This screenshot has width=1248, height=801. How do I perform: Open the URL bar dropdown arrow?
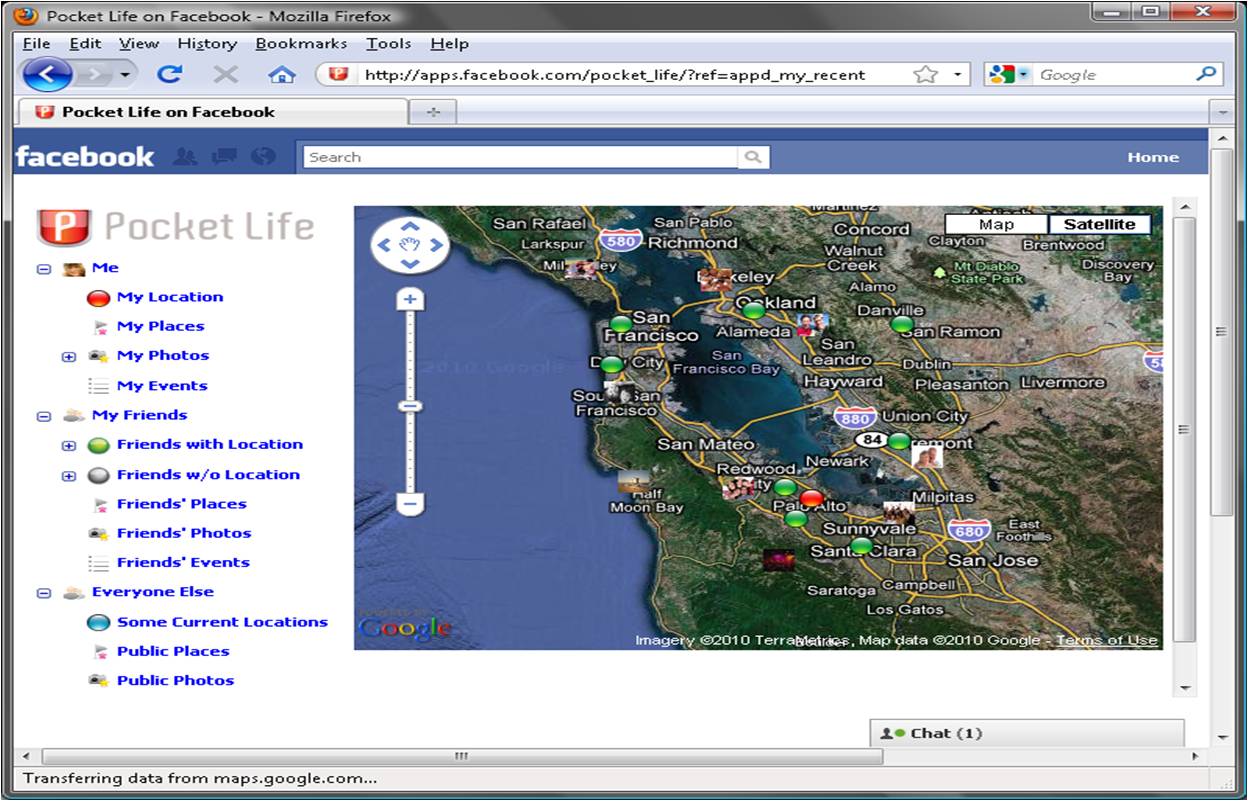point(957,75)
